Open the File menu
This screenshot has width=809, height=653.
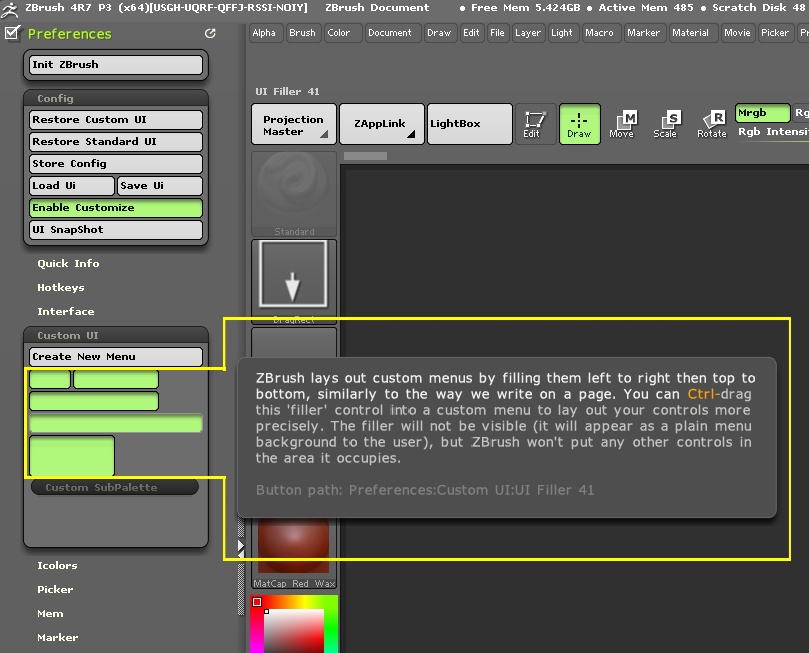(497, 33)
